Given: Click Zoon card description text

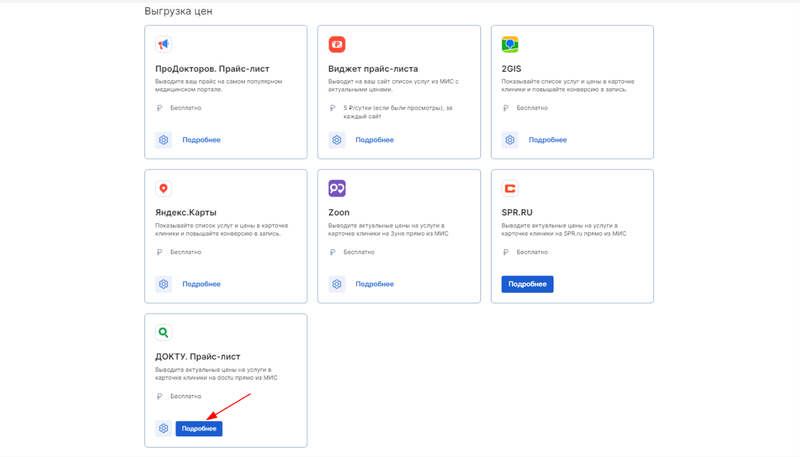Looking at the screenshot, I should tap(388, 230).
